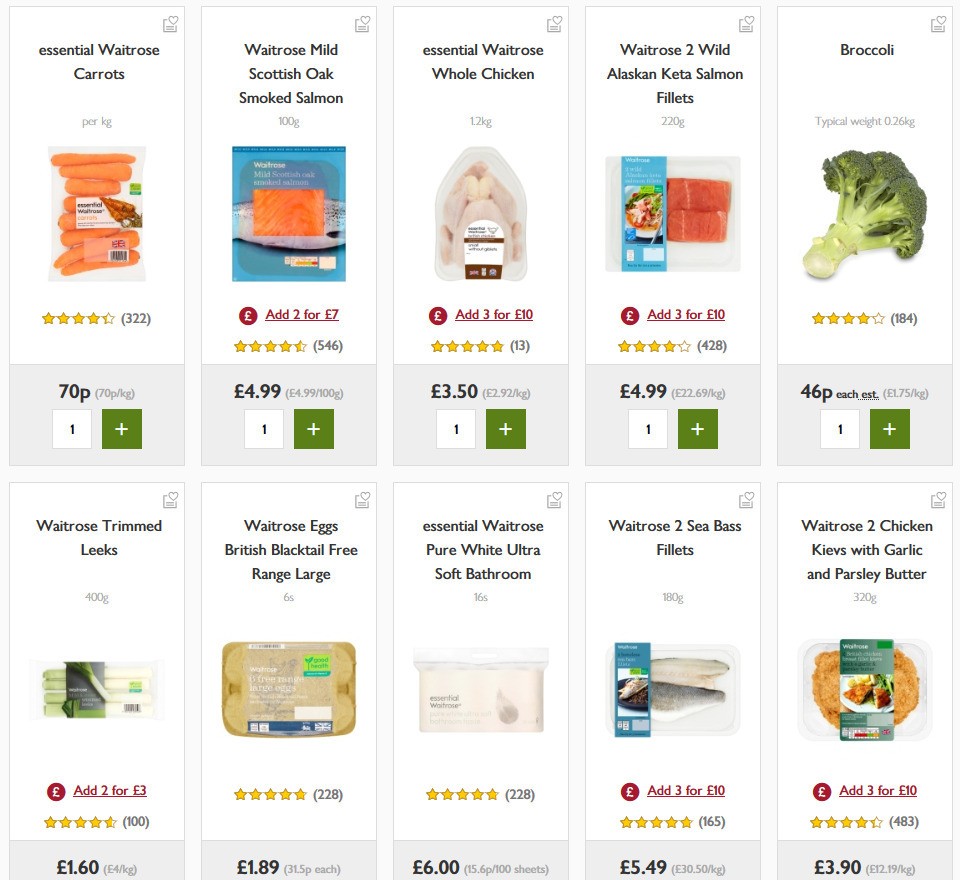The width and height of the screenshot is (960, 880).
Task: Save Waitrose 2 Sea Bass Fillets to list
Action: coord(746,498)
